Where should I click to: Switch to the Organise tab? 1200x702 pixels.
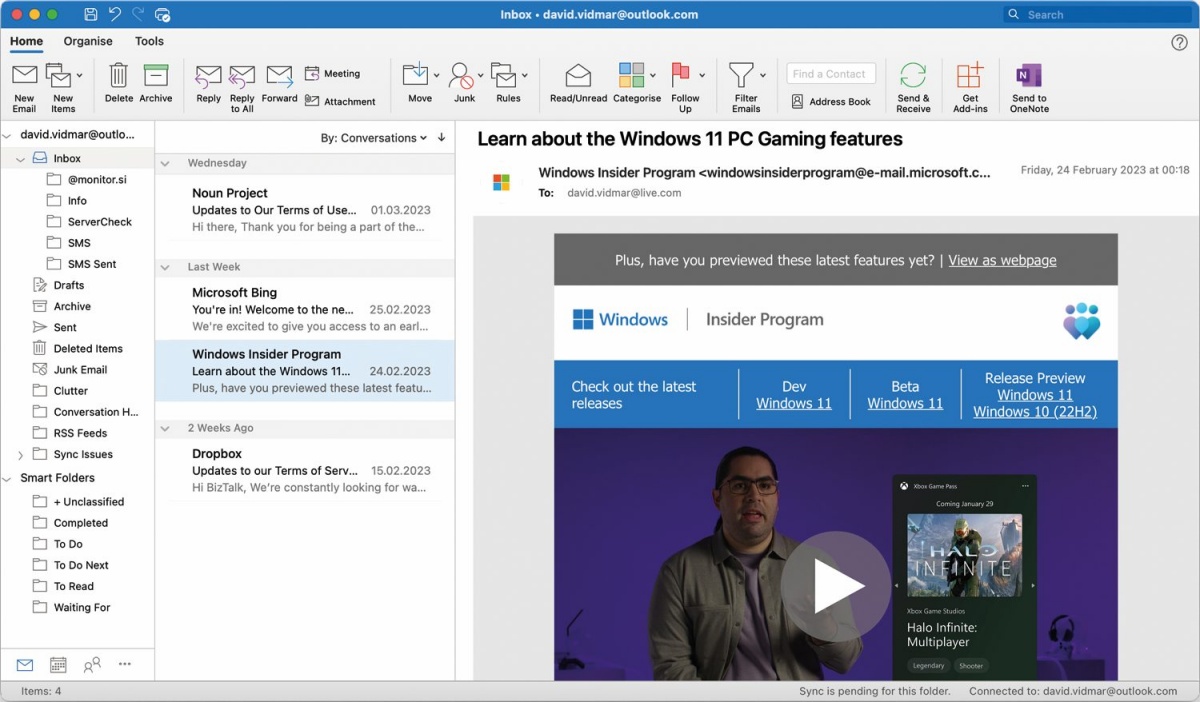tap(88, 41)
